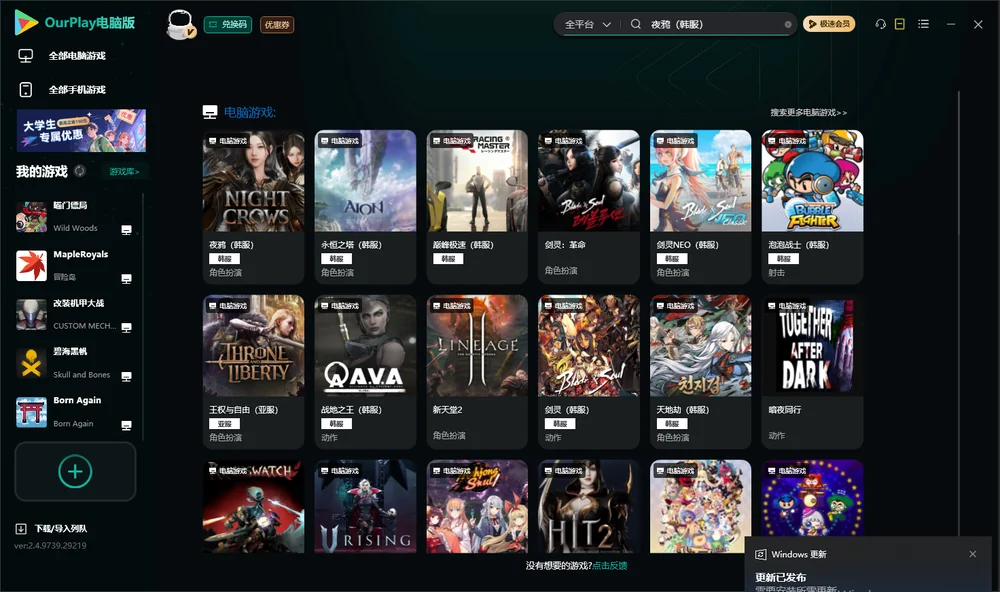
Task: Open 改装机甲大战 in my games list
Action: pyautogui.click(x=75, y=314)
